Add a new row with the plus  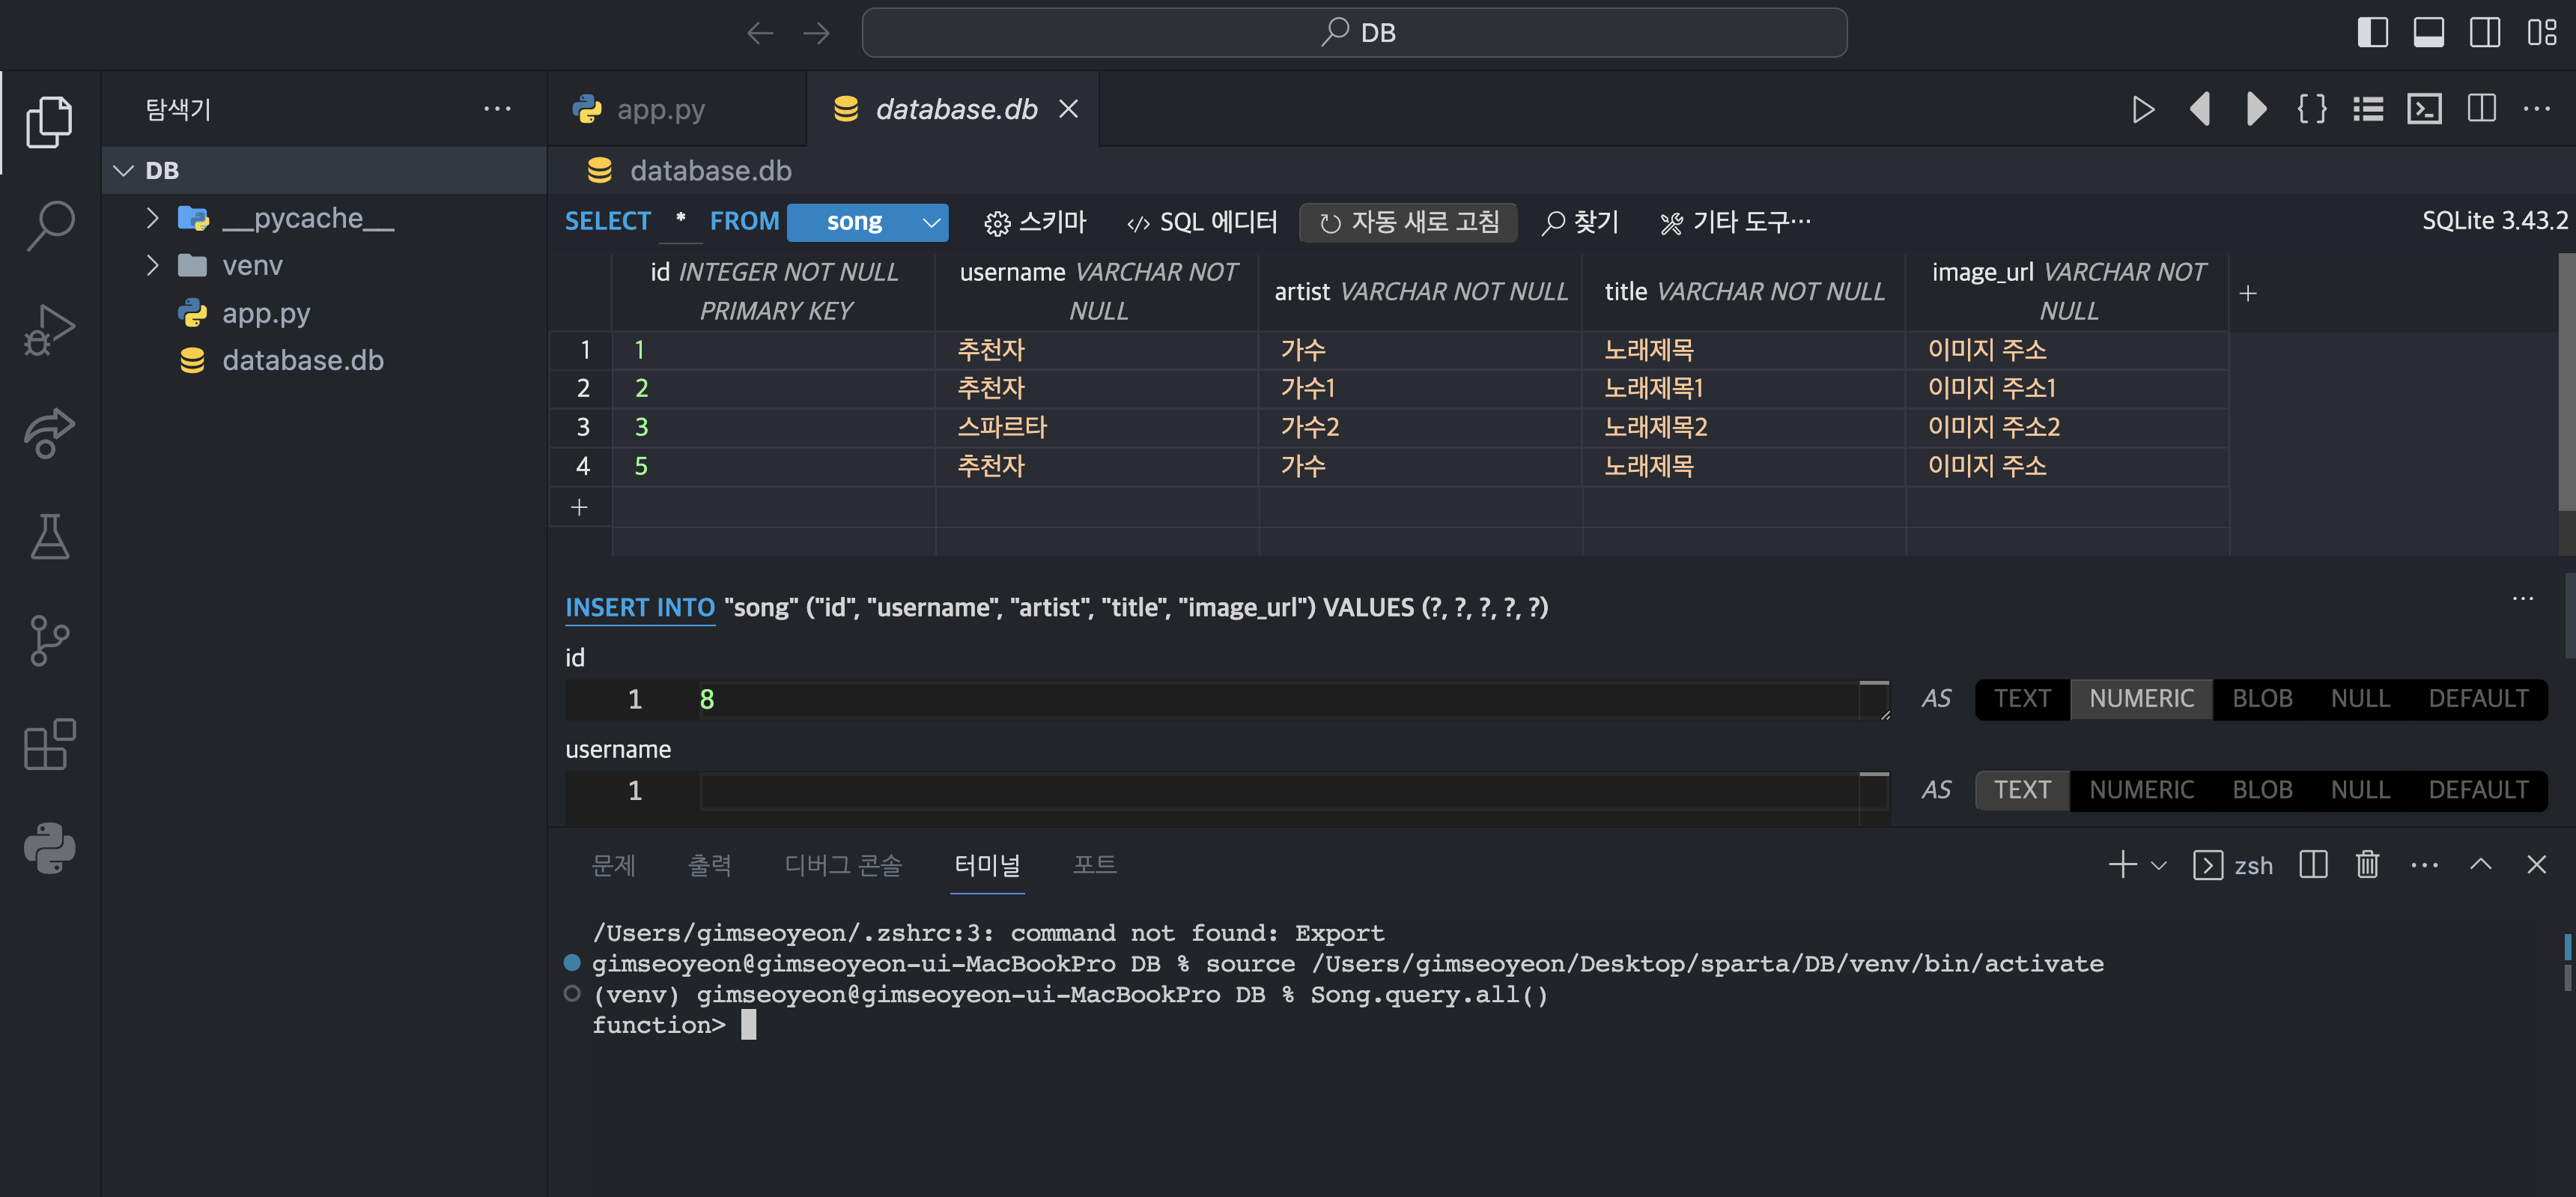[579, 508]
